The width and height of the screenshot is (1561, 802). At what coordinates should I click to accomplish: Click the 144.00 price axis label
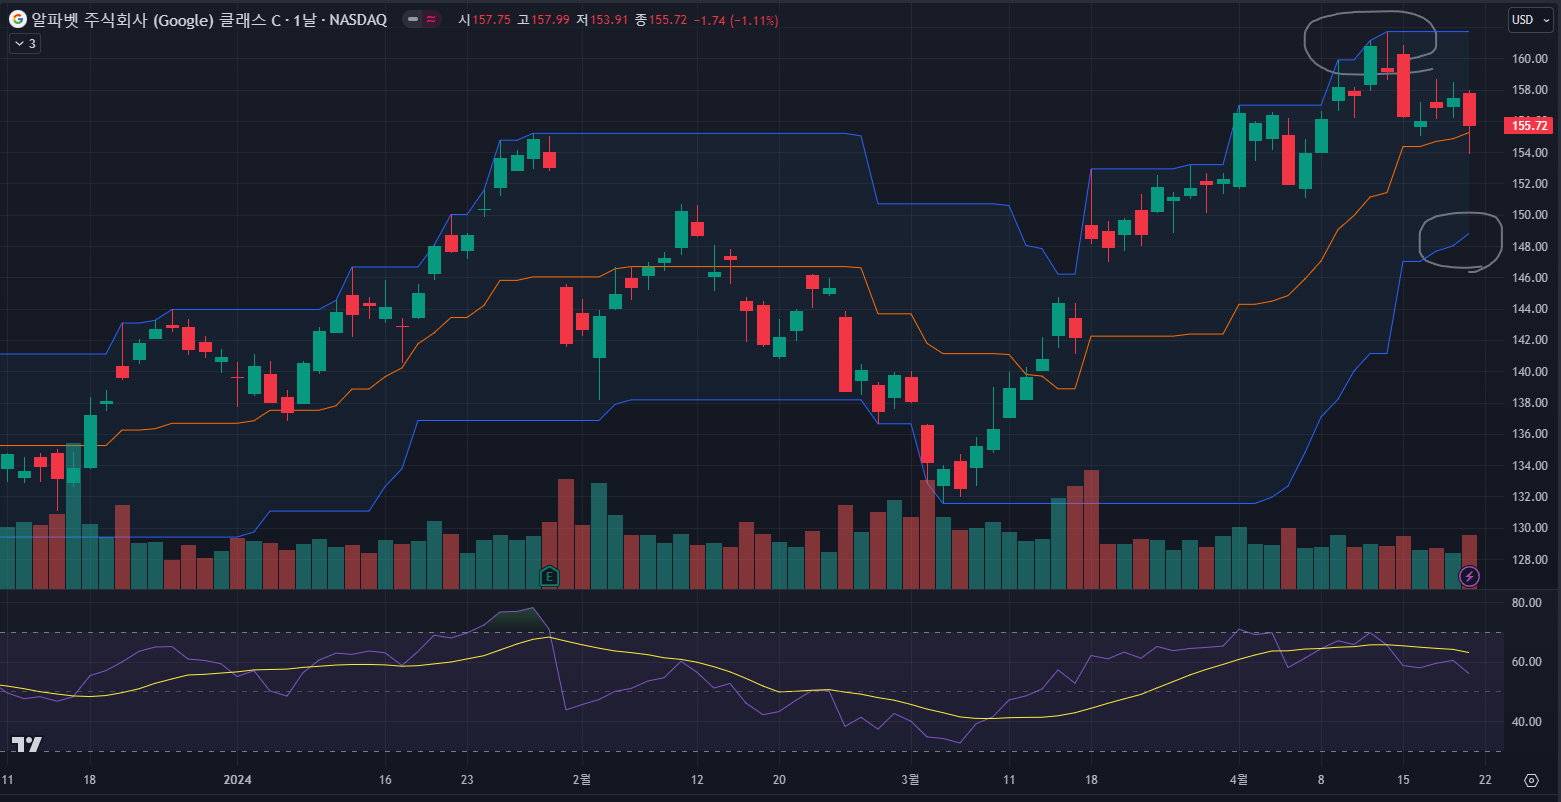[1530, 309]
